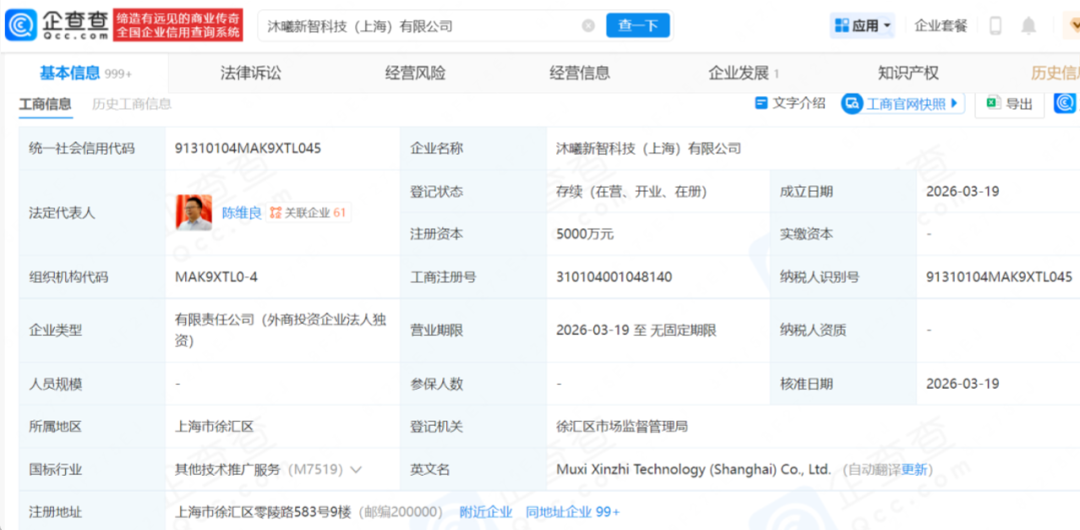Switch to the 知识产权 tab
1080x530 pixels.
click(908, 73)
